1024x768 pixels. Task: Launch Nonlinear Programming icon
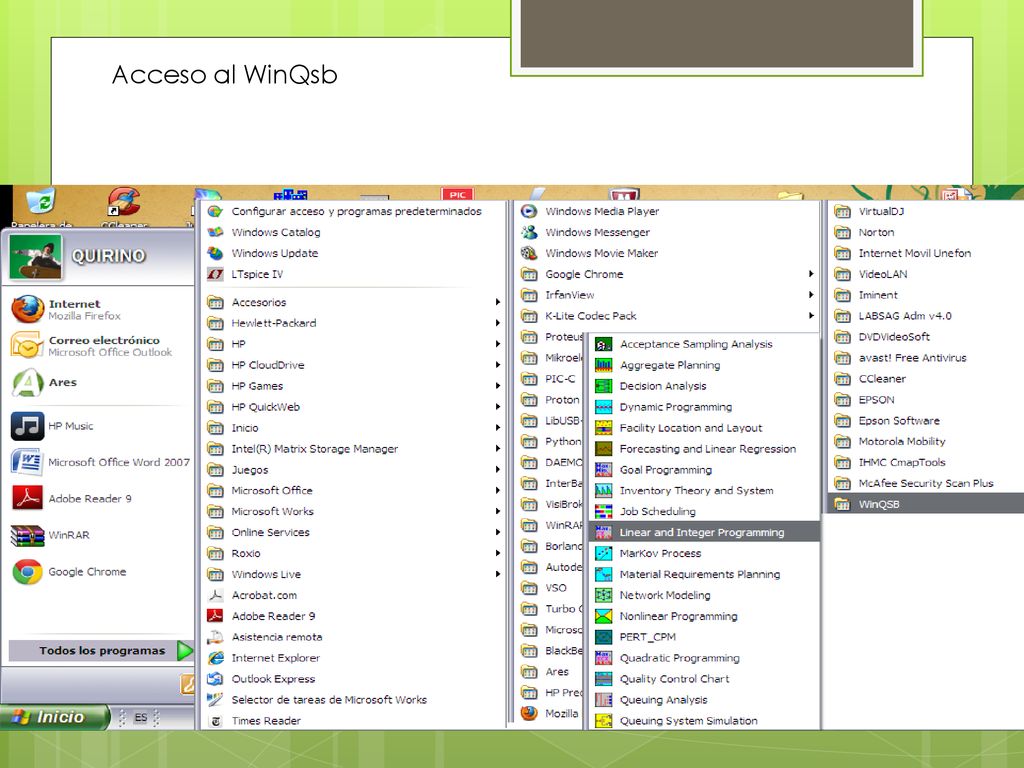[603, 616]
